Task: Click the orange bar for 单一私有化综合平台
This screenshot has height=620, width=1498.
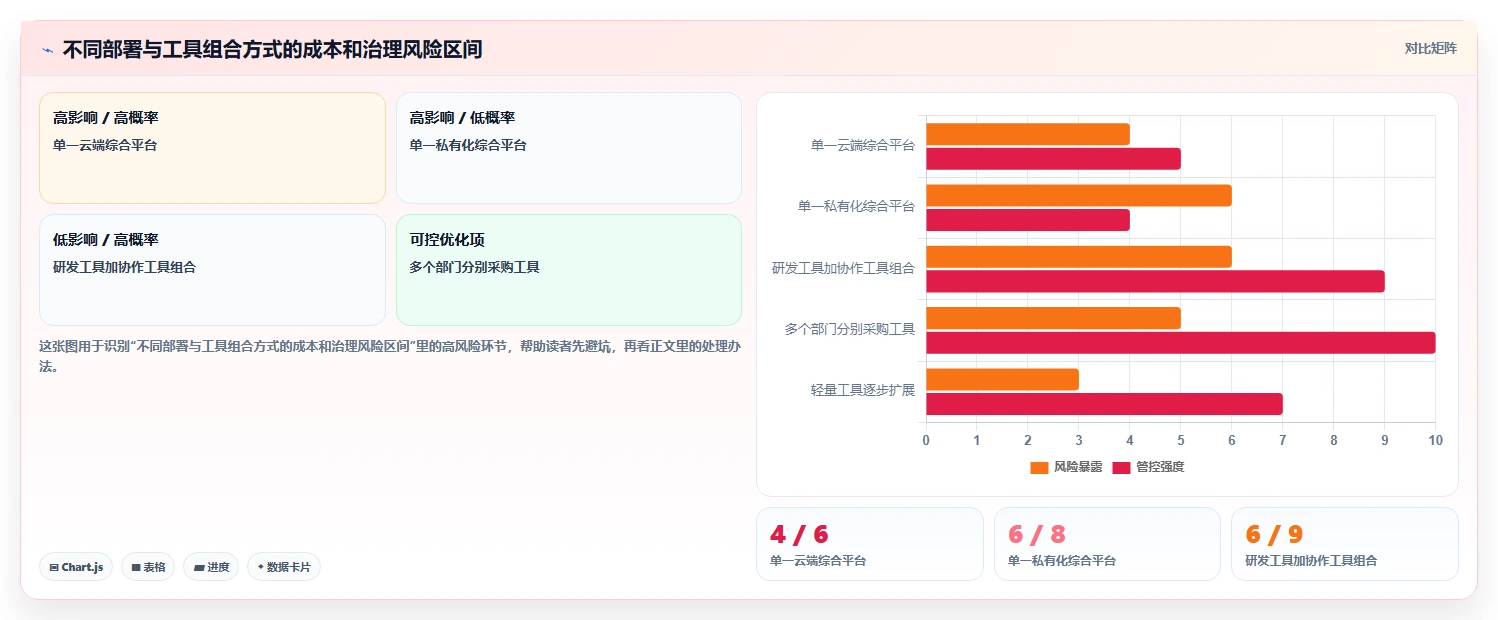Action: (x=1079, y=195)
